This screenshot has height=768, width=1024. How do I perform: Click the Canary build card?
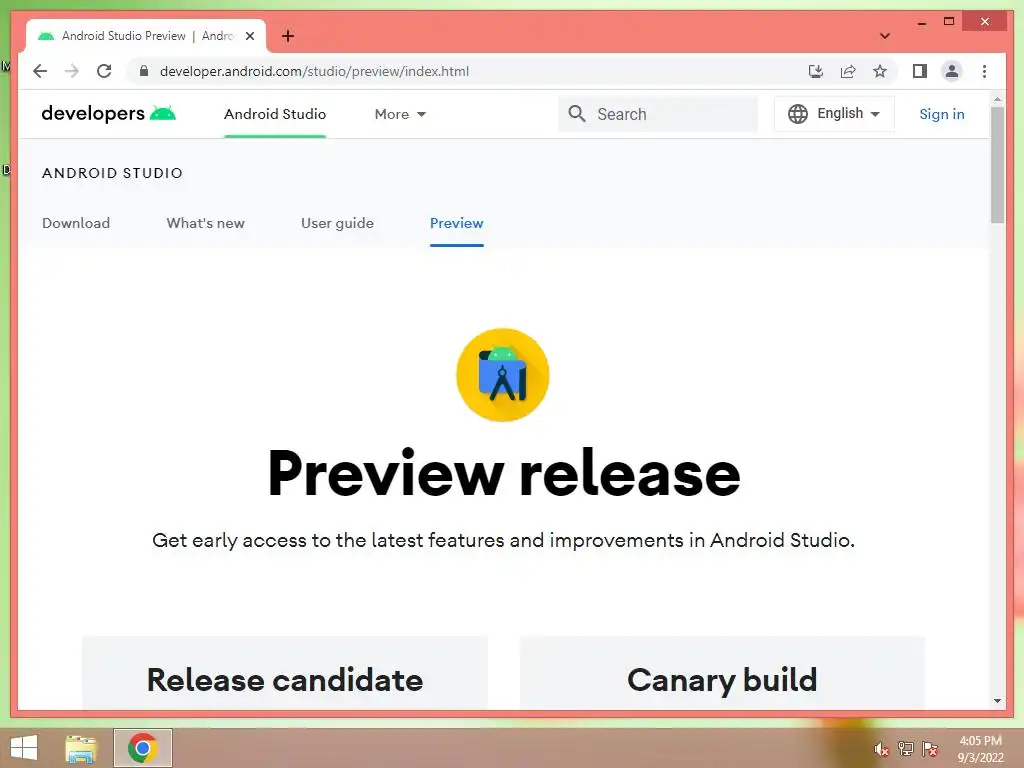(722, 673)
